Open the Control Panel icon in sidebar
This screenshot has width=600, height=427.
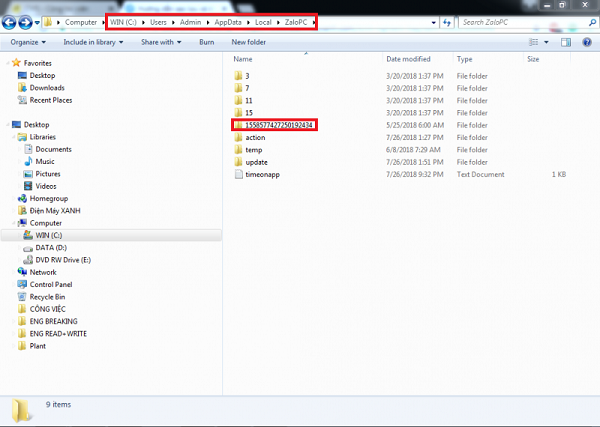[21, 284]
